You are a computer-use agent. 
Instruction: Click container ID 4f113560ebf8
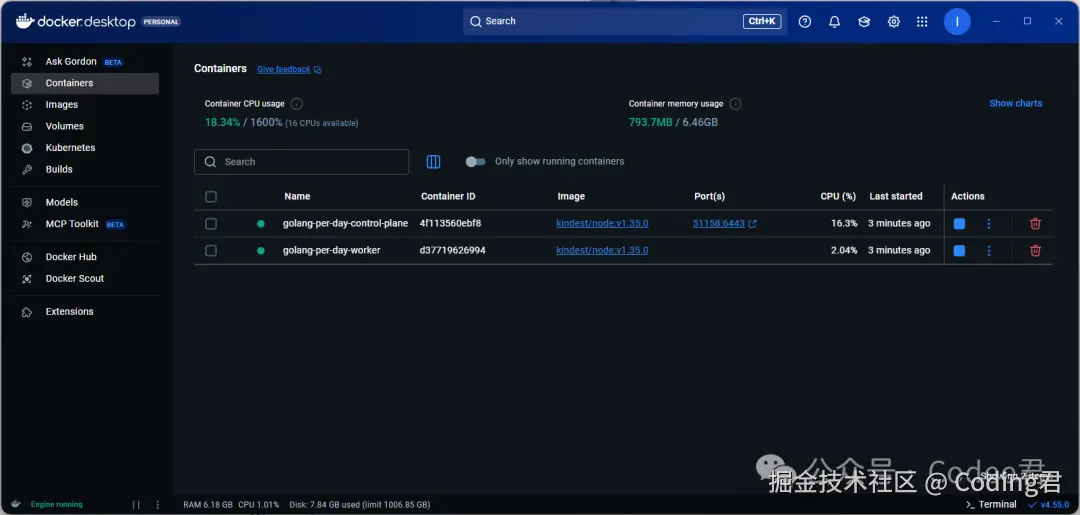point(450,223)
